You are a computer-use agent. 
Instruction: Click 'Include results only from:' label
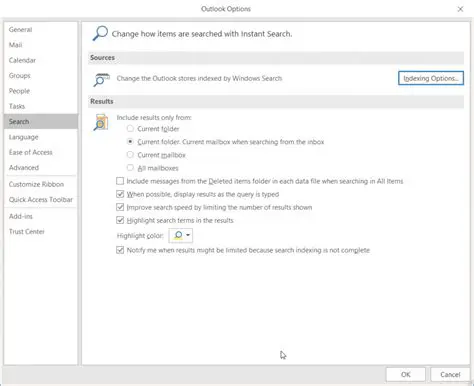154,118
